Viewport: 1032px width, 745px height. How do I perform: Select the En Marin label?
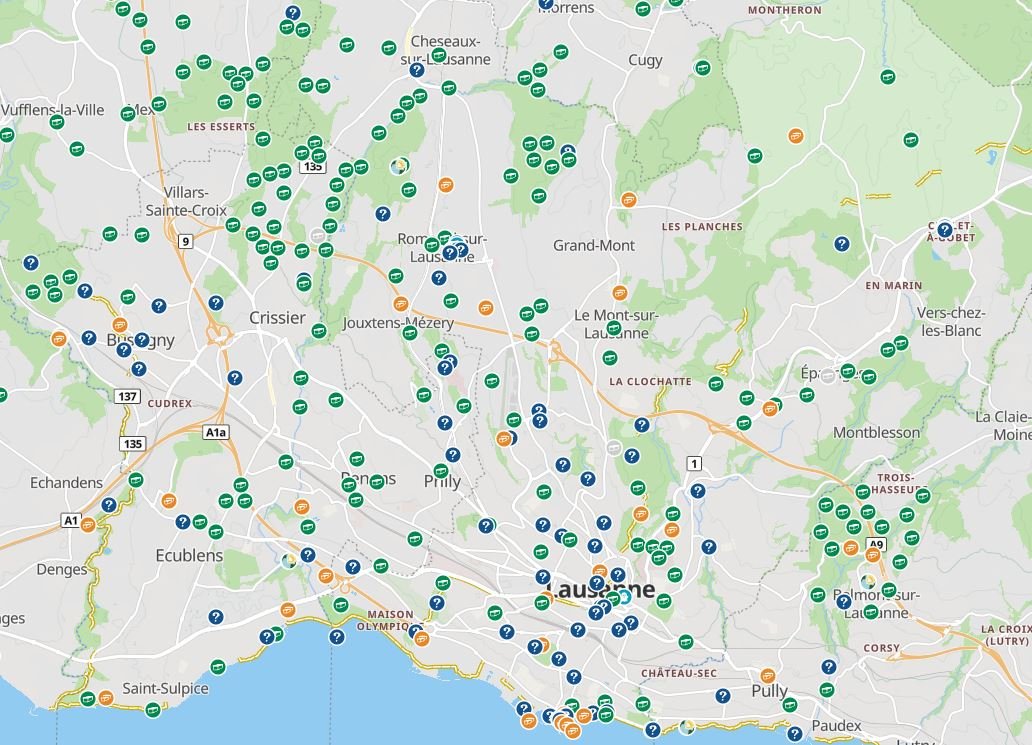(x=893, y=286)
